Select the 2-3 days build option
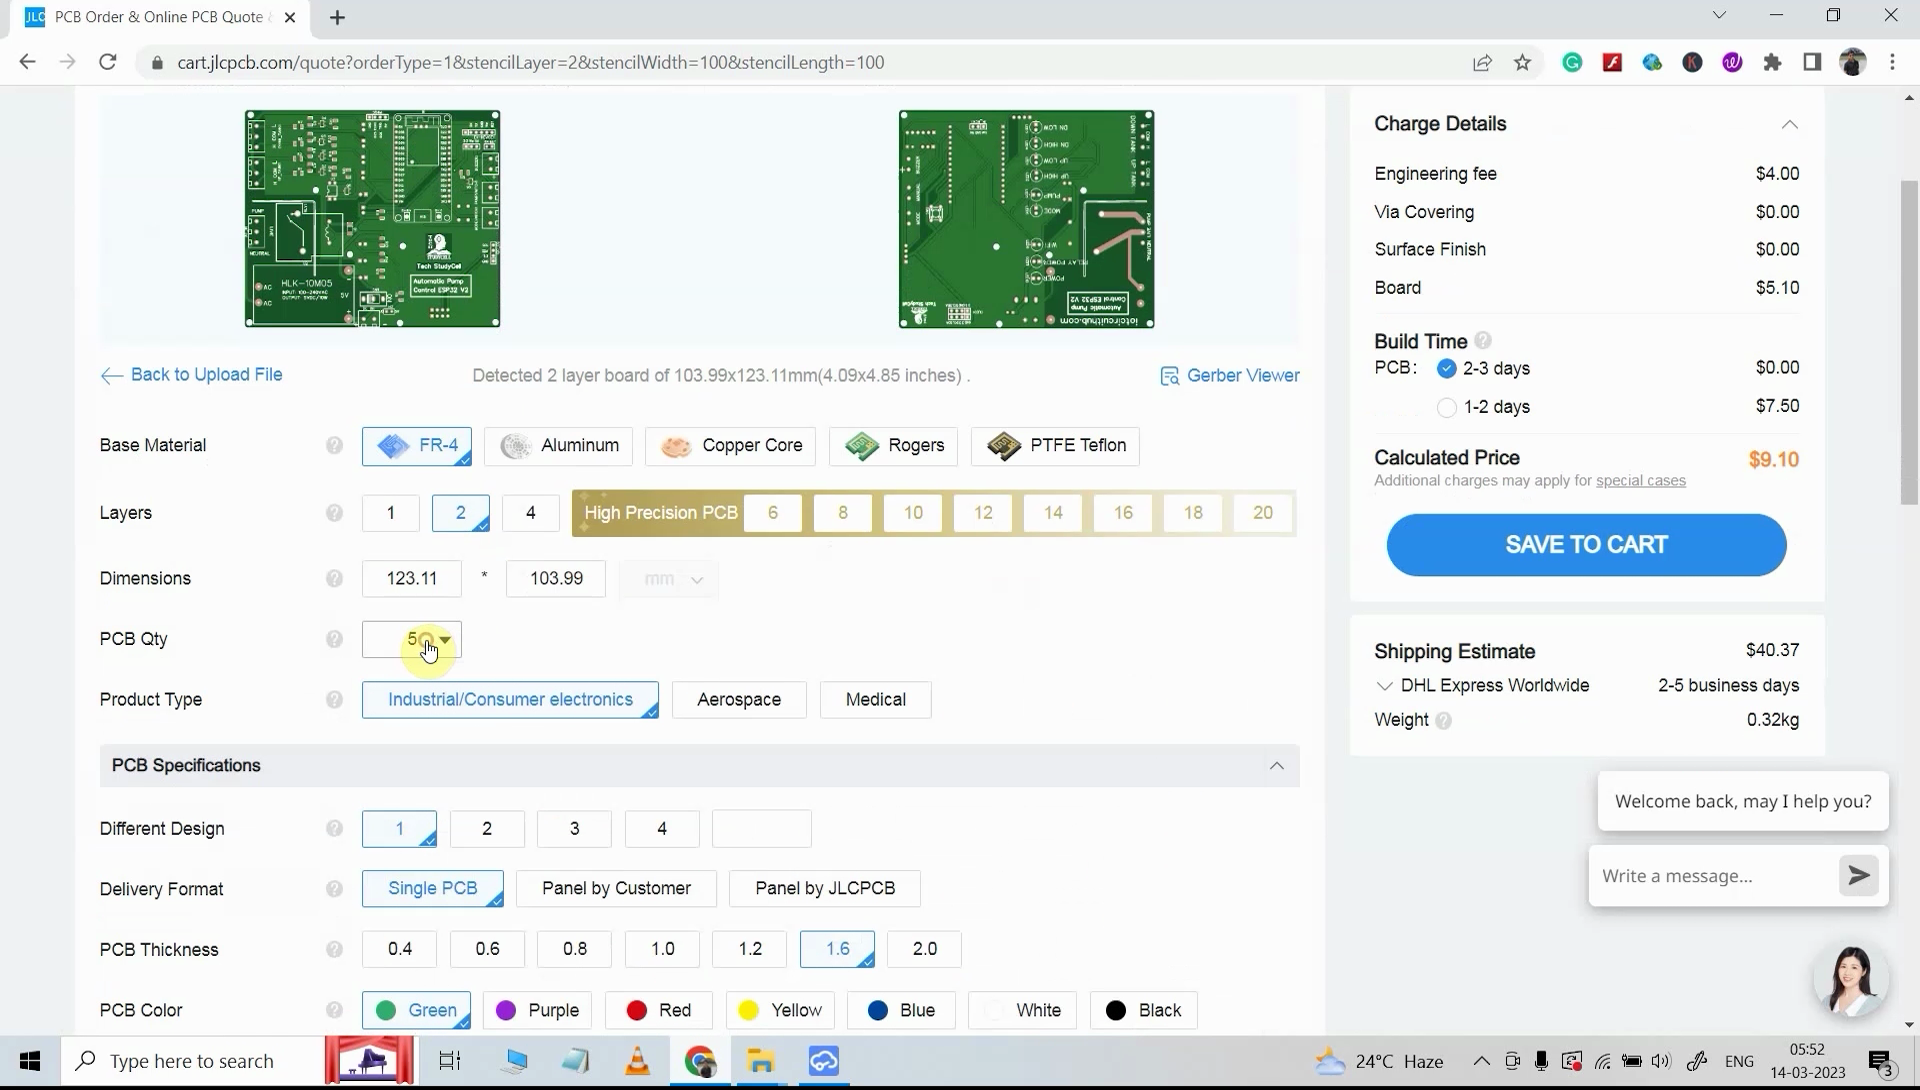Screen dimensions: 1920x1090 tap(1446, 369)
